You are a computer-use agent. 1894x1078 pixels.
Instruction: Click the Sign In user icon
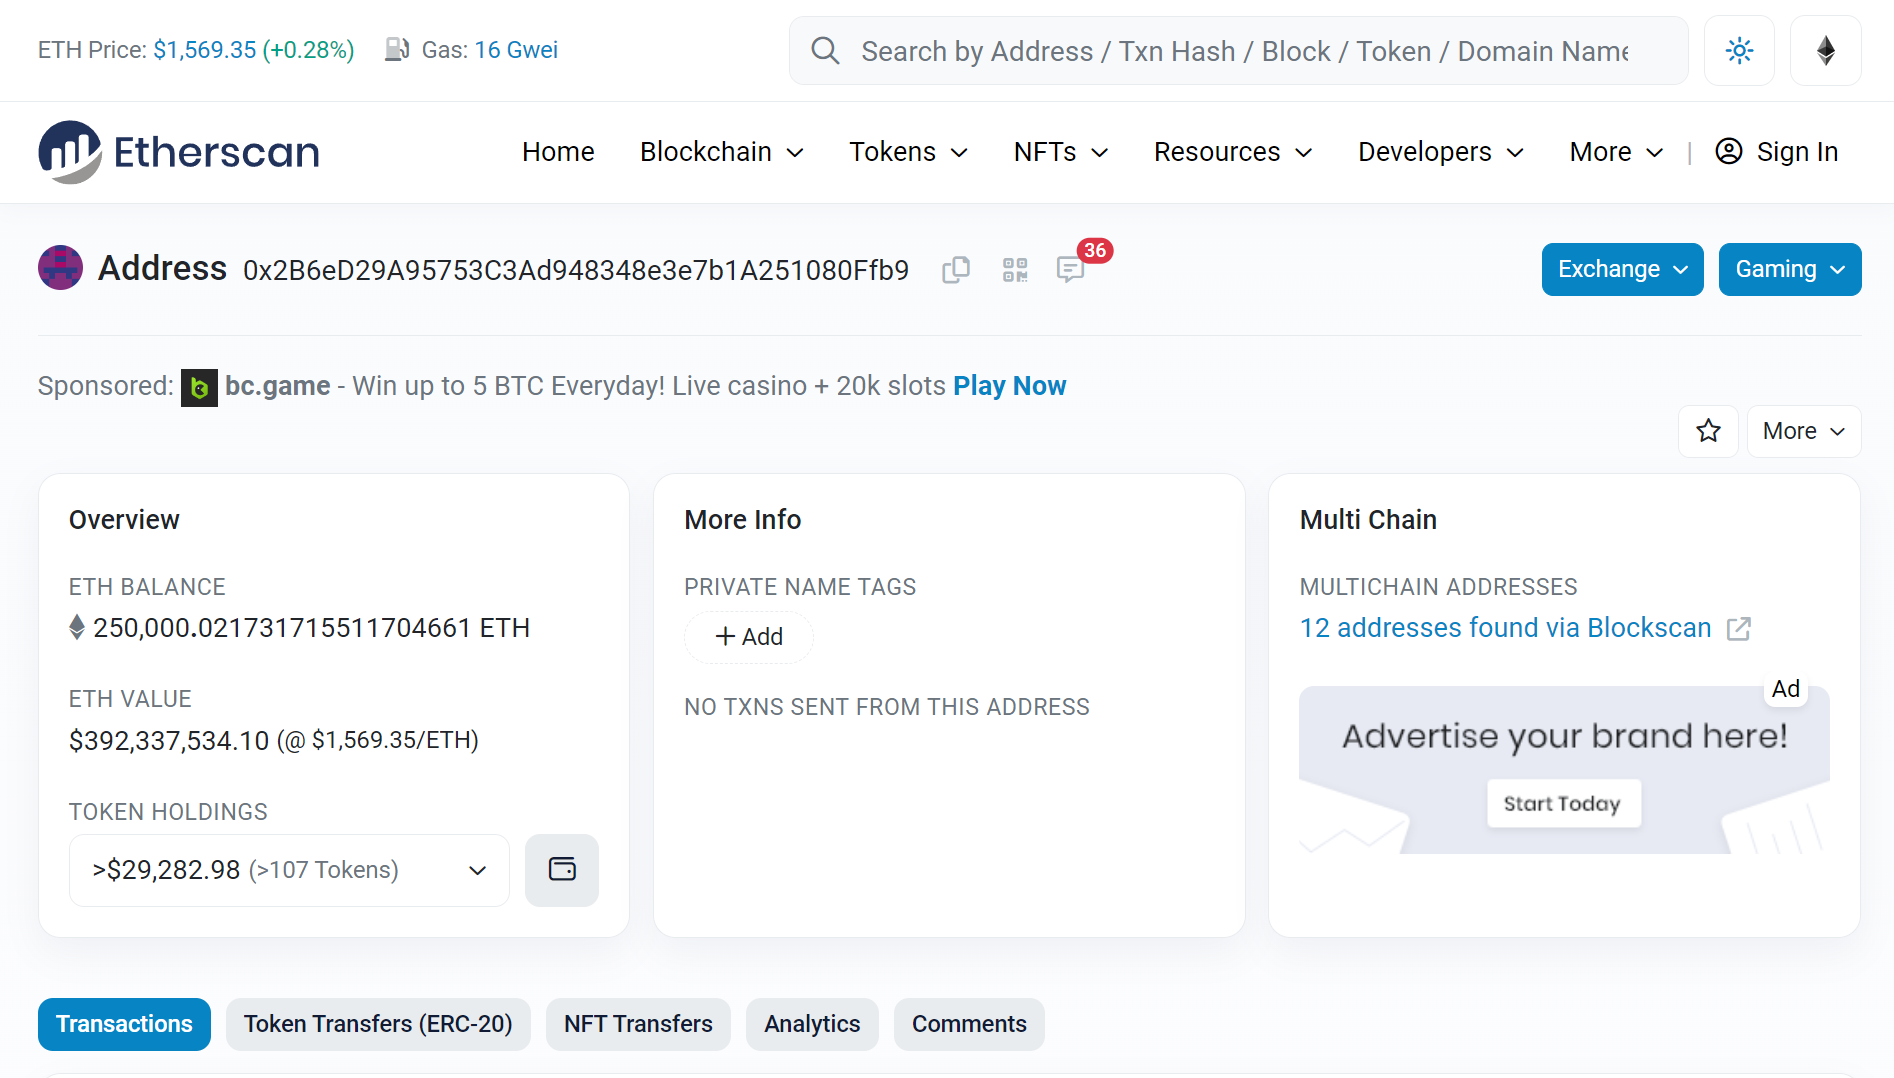point(1729,151)
